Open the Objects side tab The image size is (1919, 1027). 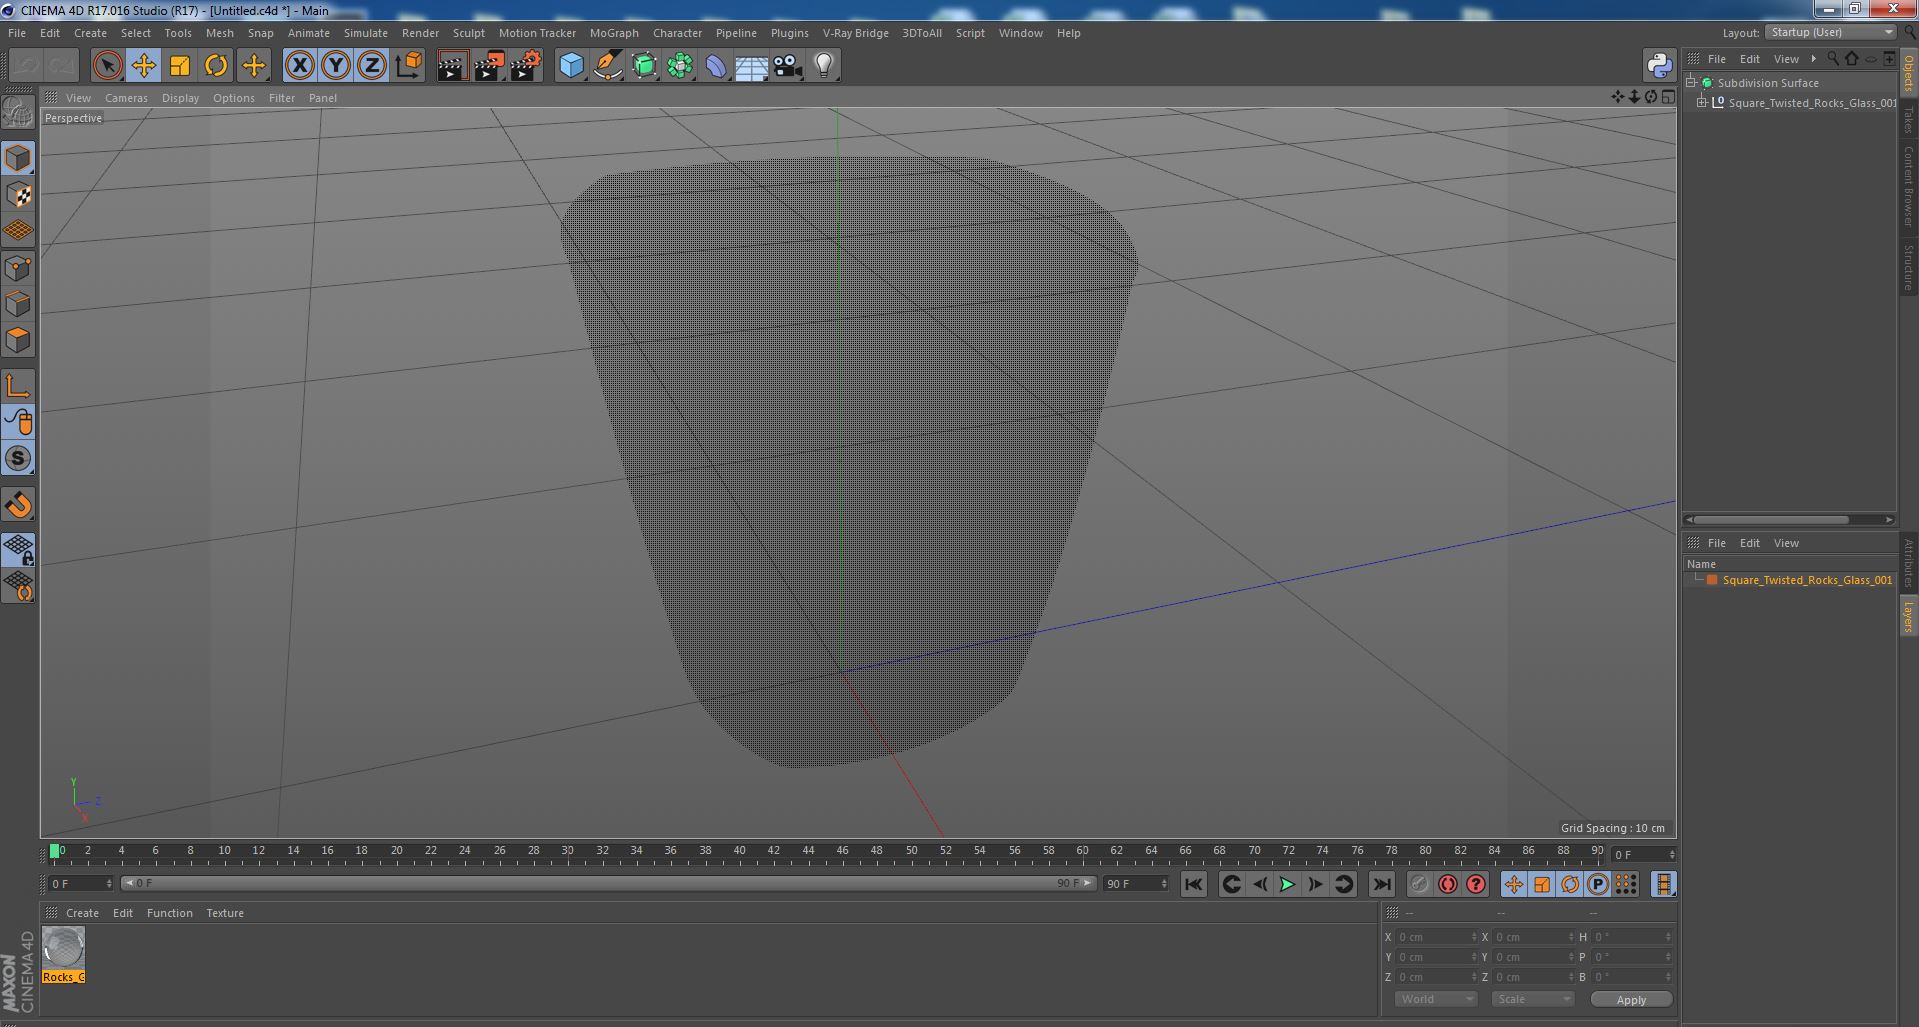click(1908, 72)
